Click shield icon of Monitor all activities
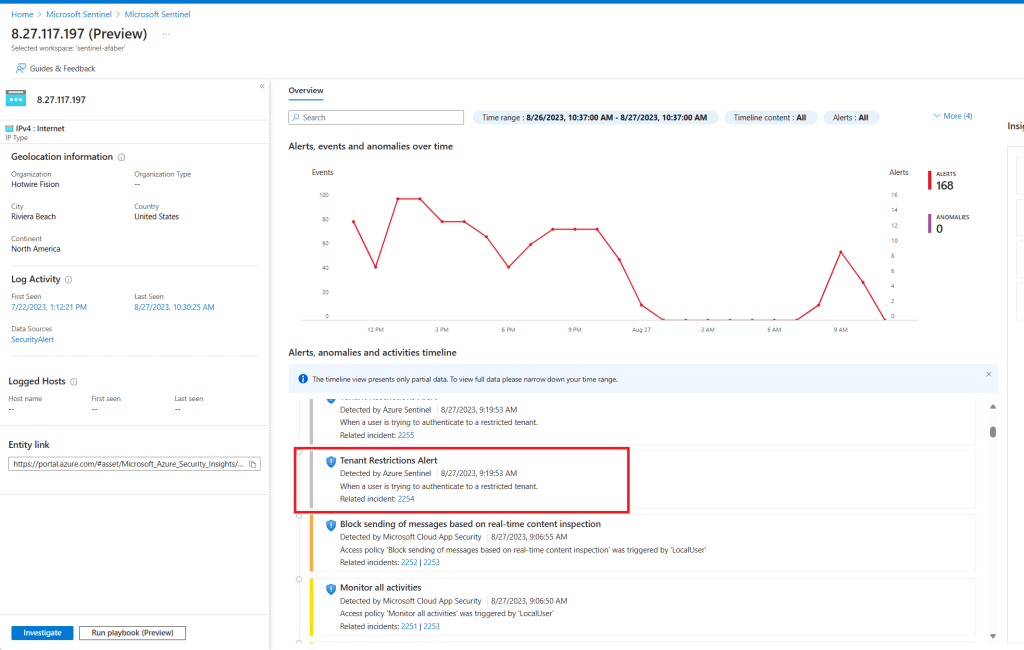The height and width of the screenshot is (650, 1024). point(331,588)
